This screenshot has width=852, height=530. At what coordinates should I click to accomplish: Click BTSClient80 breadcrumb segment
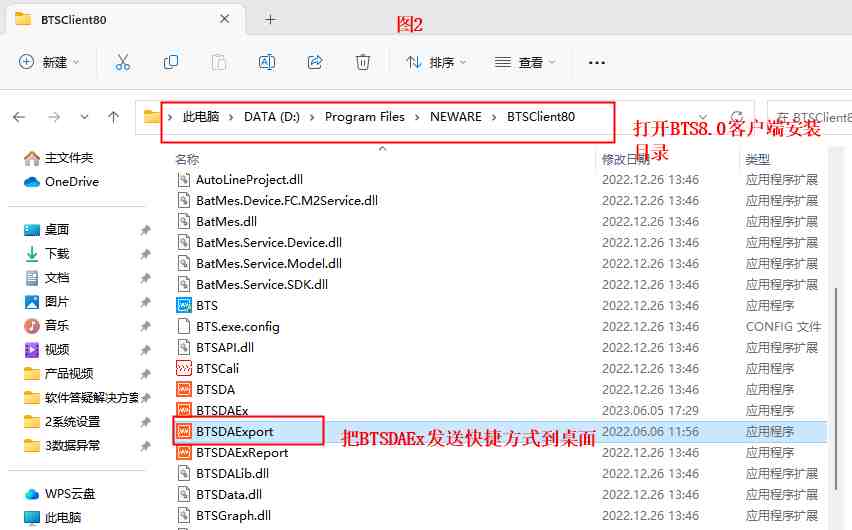pos(541,116)
